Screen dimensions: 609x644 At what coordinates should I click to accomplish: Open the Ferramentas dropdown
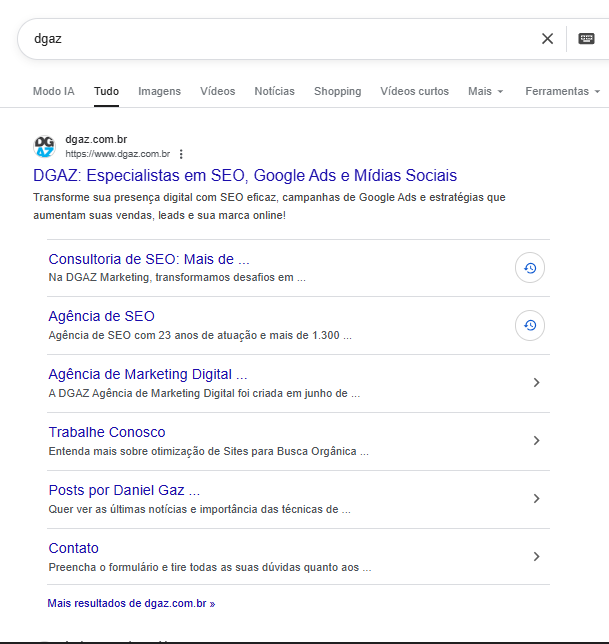pyautogui.click(x=563, y=91)
